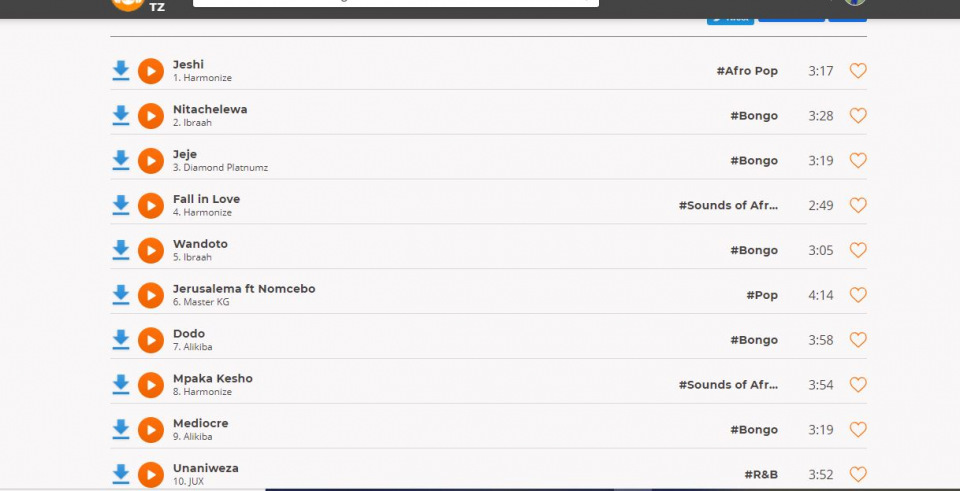Image resolution: width=960 pixels, height=491 pixels.
Task: Add Jeshi to favorites with heart
Action: click(x=857, y=71)
